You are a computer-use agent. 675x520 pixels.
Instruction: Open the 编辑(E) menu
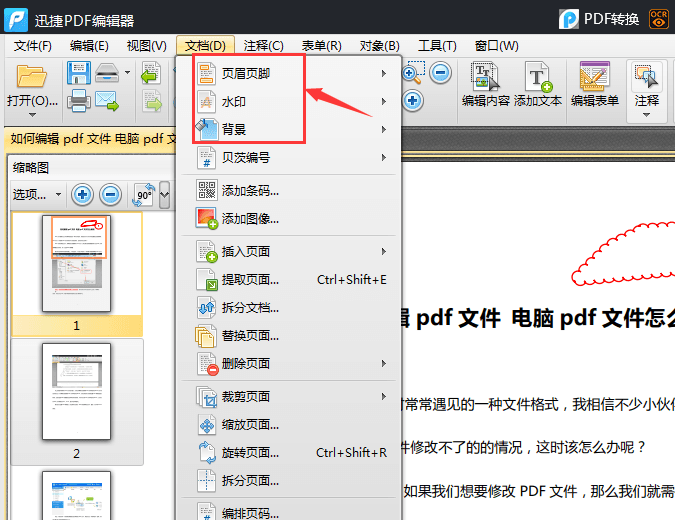tap(89, 46)
